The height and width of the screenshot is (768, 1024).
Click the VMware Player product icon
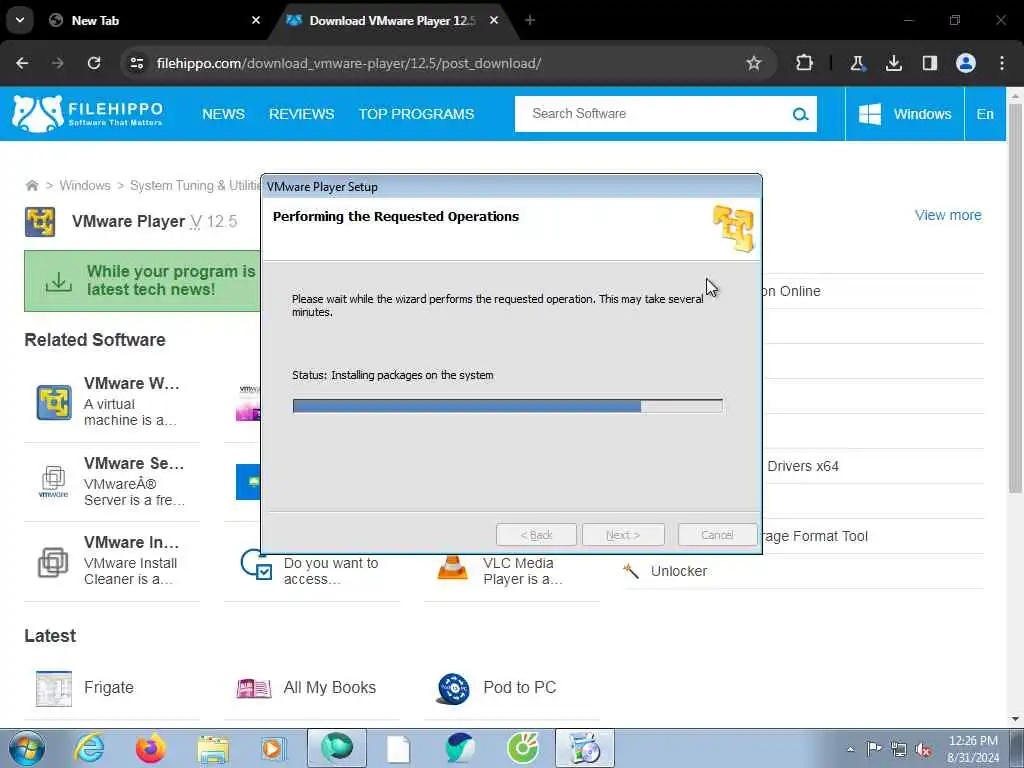(x=40, y=221)
